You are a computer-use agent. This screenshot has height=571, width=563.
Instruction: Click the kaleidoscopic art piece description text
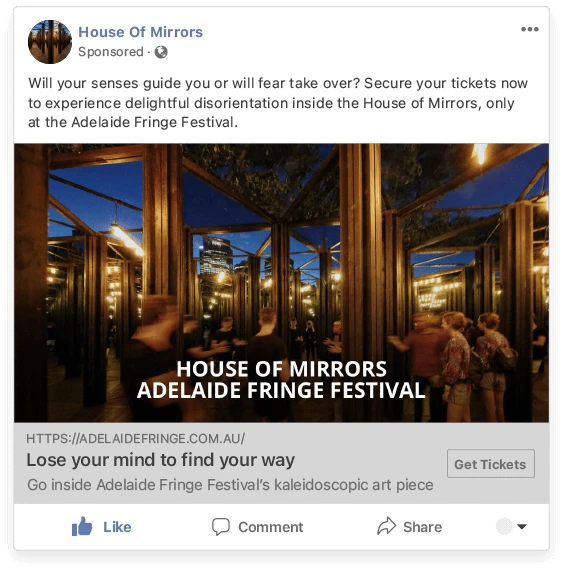click(230, 485)
